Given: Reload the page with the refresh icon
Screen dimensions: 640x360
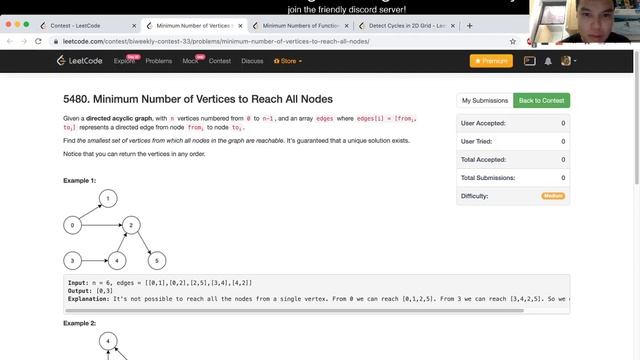Looking at the screenshot, I should click(38, 41).
